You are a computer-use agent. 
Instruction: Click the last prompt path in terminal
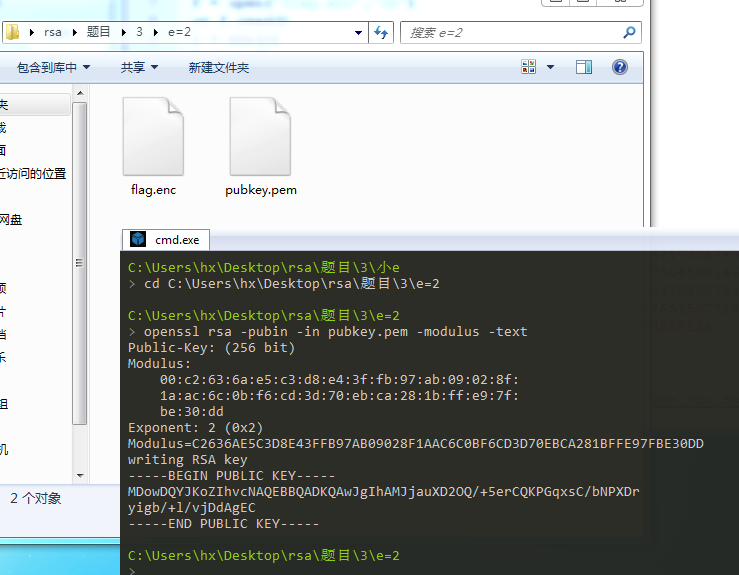(x=264, y=555)
